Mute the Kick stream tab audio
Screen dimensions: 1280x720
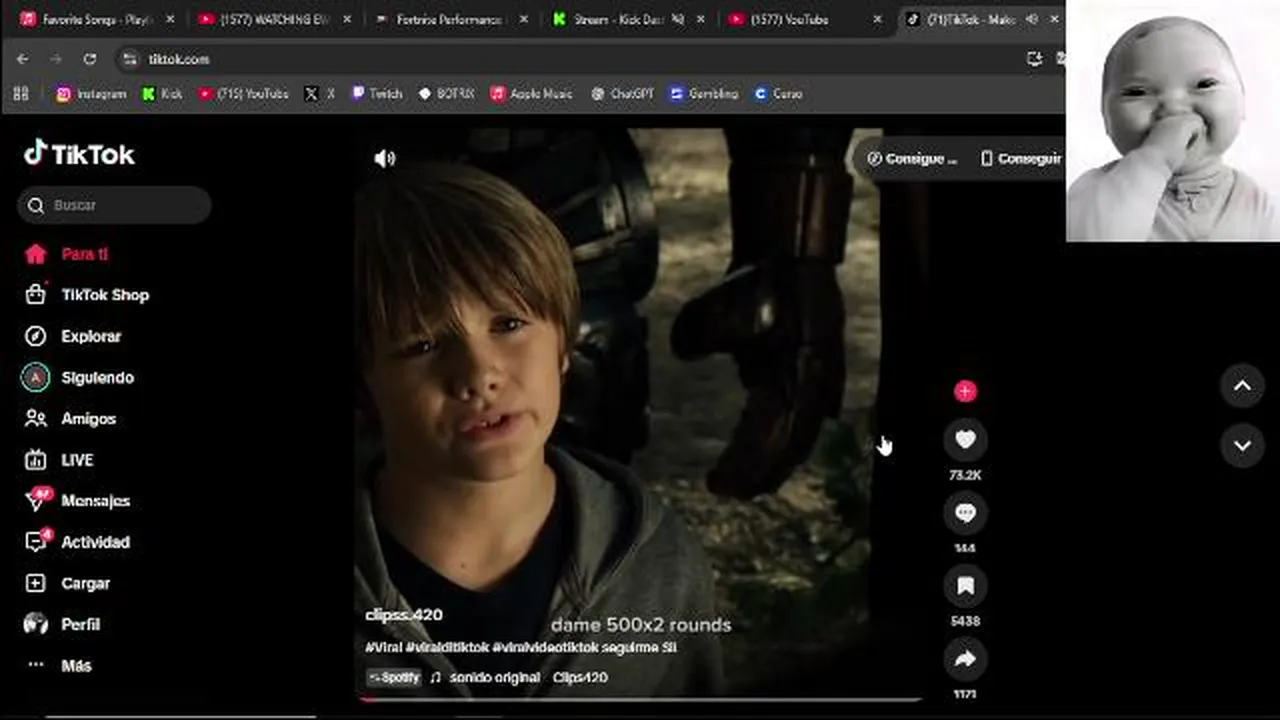(x=678, y=19)
